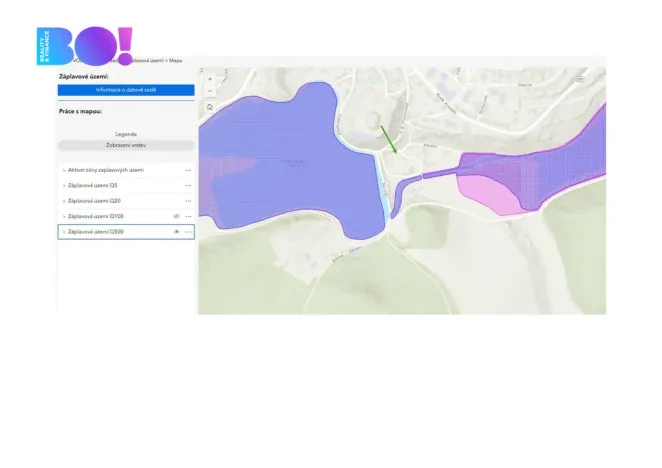Open options menu for Záplavová území Q100
The width and height of the screenshot is (662, 468).
(x=188, y=216)
